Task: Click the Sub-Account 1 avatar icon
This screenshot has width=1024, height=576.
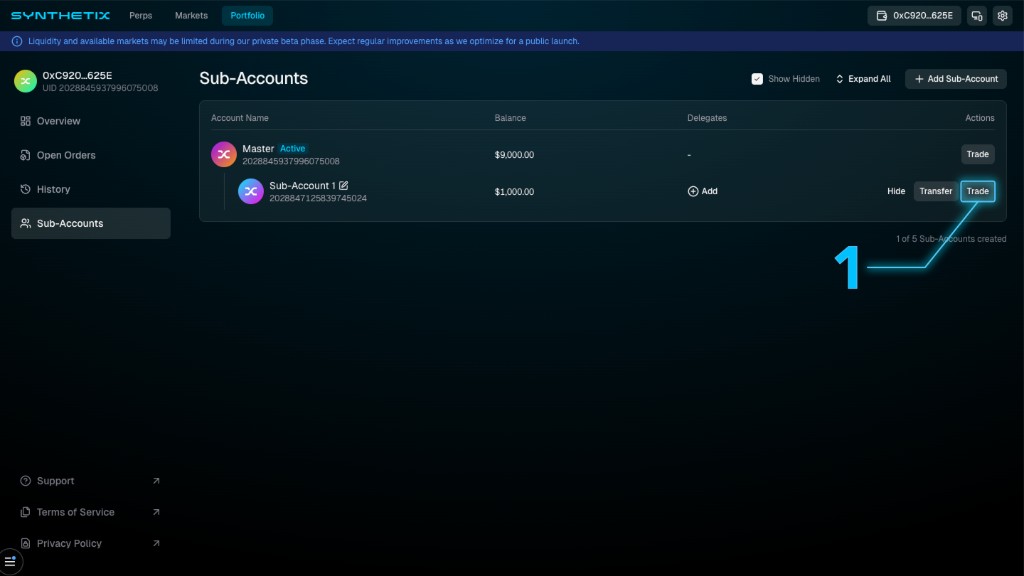Action: 250,191
